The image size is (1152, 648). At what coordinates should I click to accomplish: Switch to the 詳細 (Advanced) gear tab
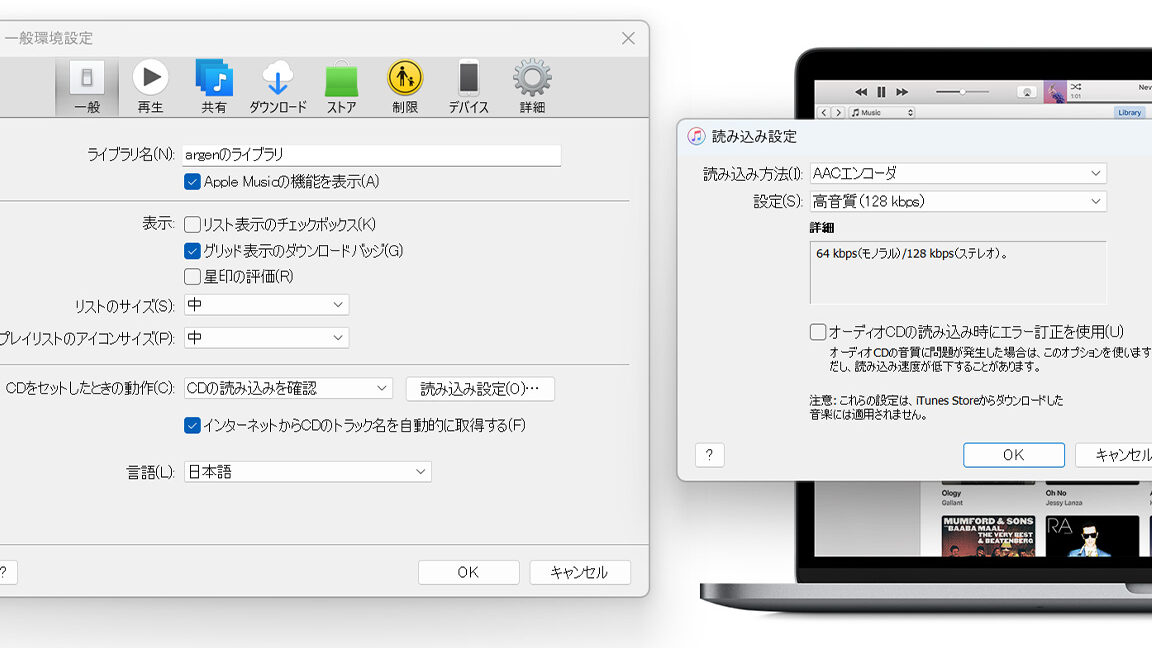coord(532,87)
